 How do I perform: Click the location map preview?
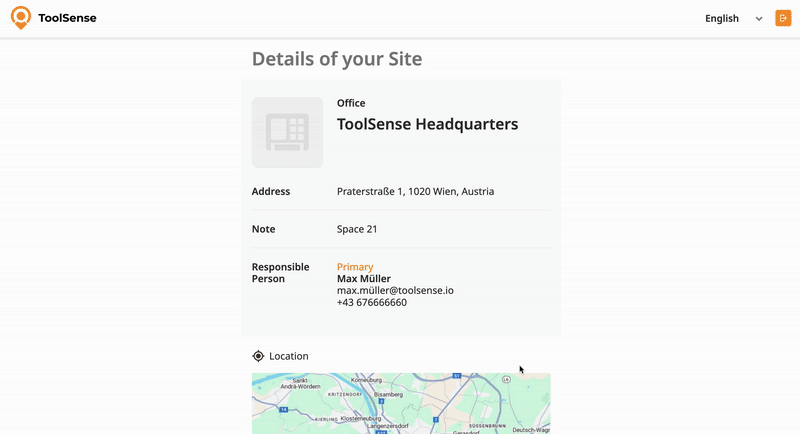point(401,403)
